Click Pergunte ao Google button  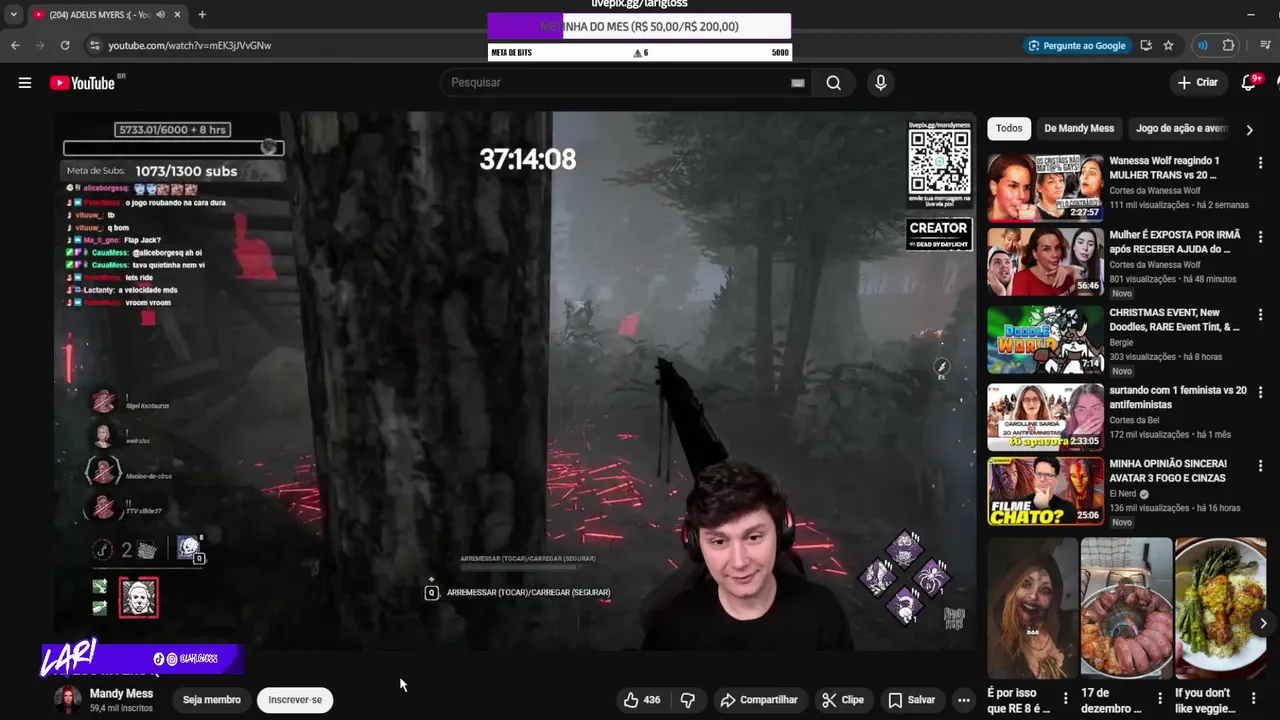1076,45
